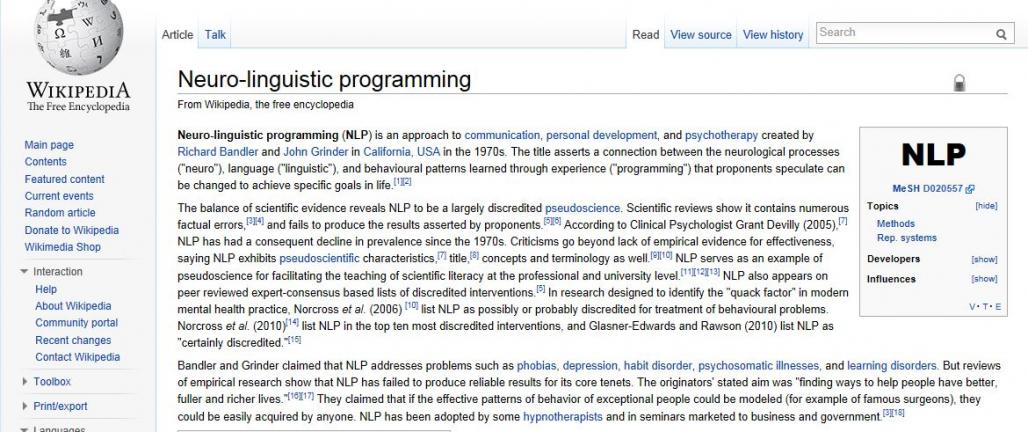This screenshot has height=432, width=1028.
Task: Show the Influences section in infobox
Action: click(x=984, y=279)
